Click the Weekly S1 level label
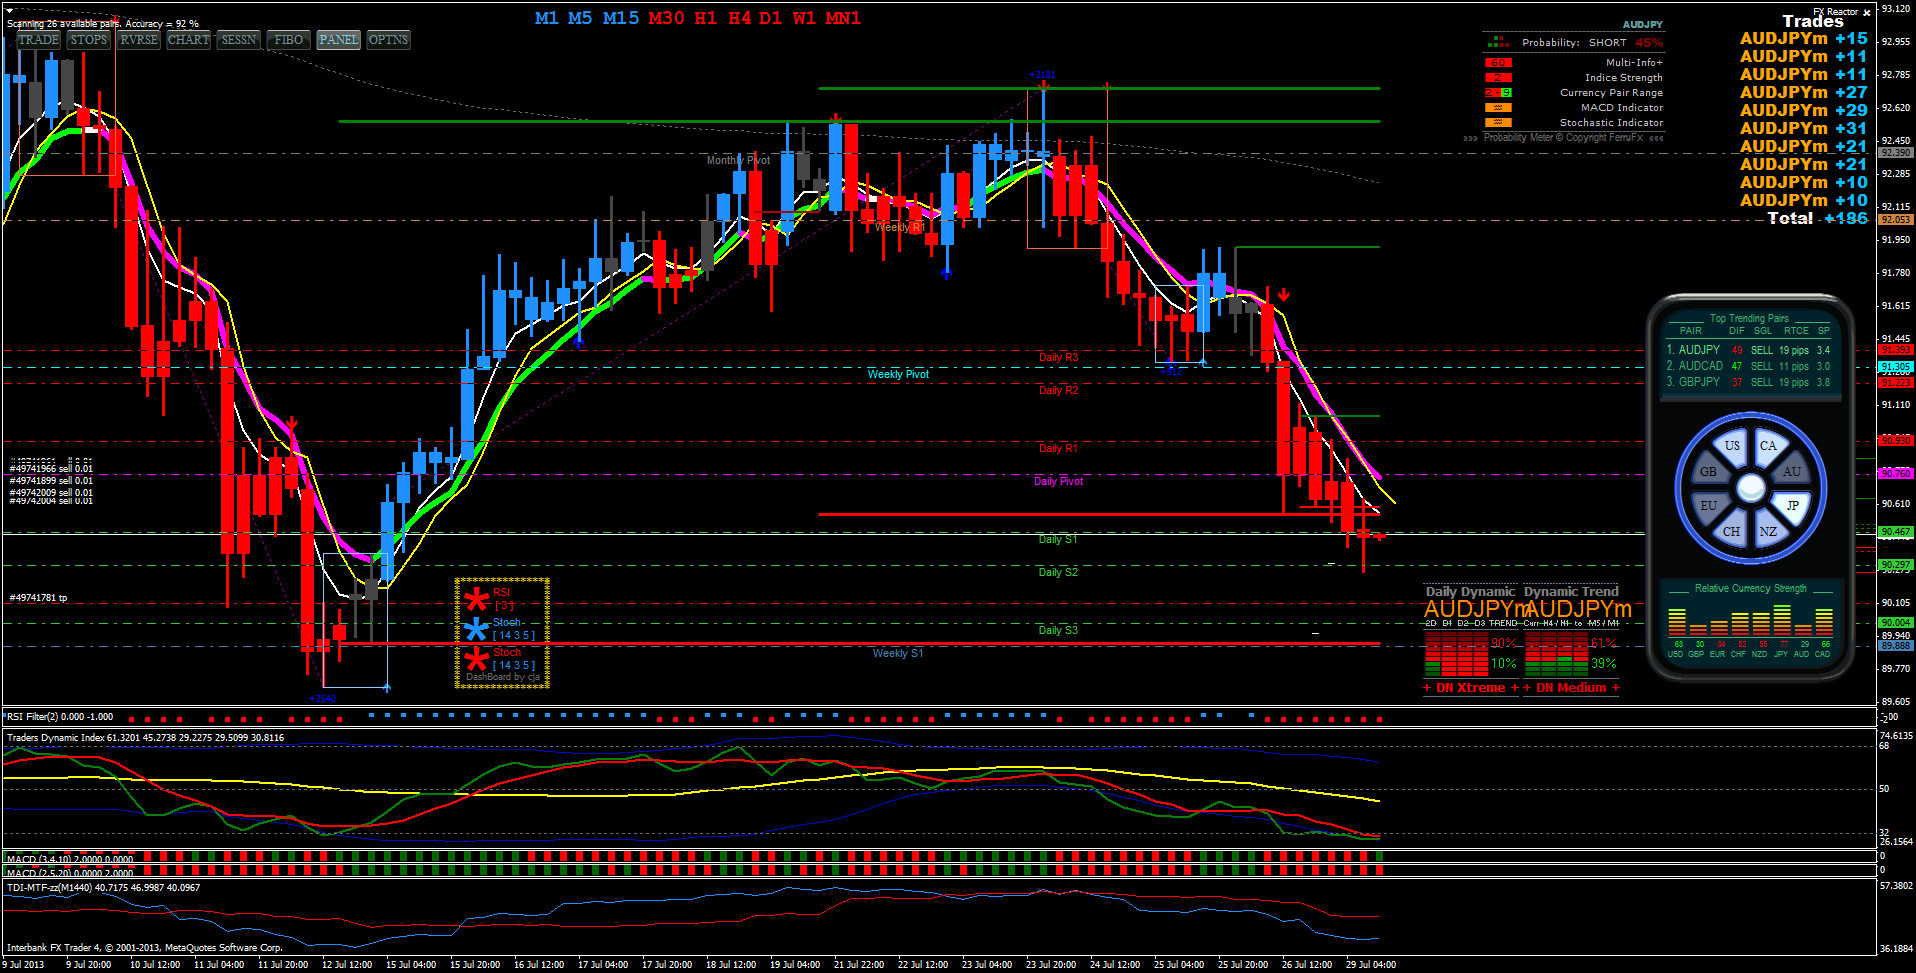The height and width of the screenshot is (973, 1916). click(x=898, y=653)
